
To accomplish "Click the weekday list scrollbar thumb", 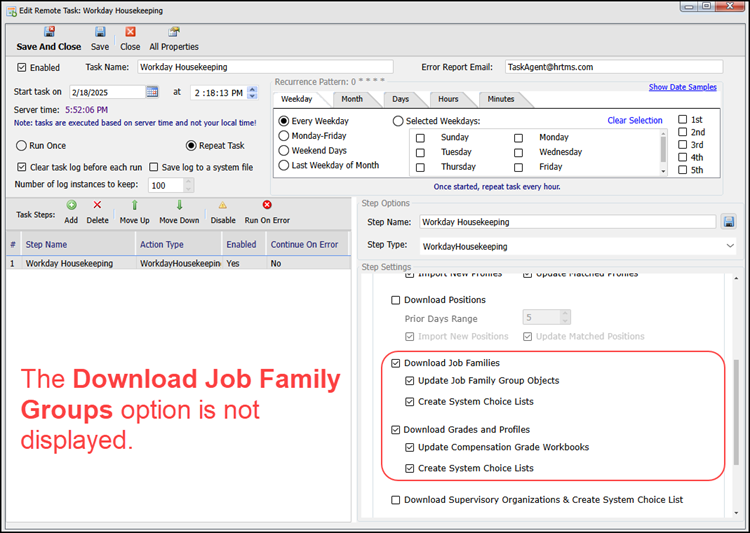I will pos(663,149).
